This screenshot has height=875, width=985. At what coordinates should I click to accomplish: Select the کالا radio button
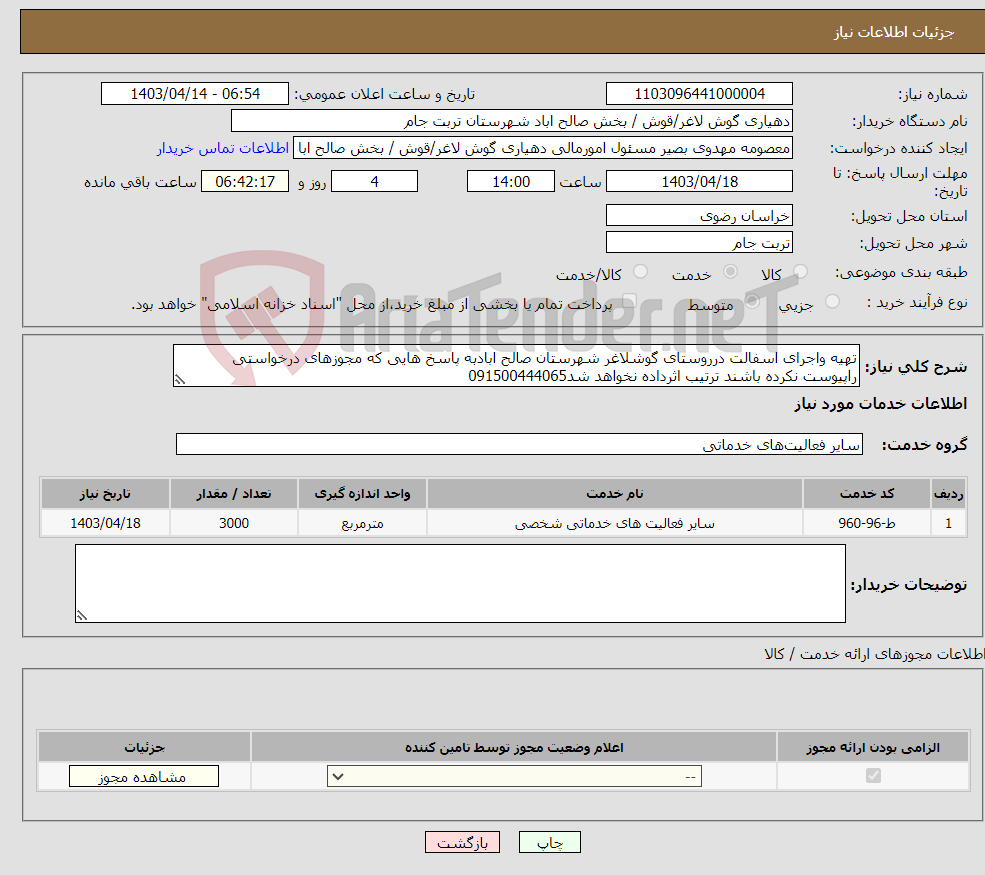pyautogui.click(x=800, y=272)
